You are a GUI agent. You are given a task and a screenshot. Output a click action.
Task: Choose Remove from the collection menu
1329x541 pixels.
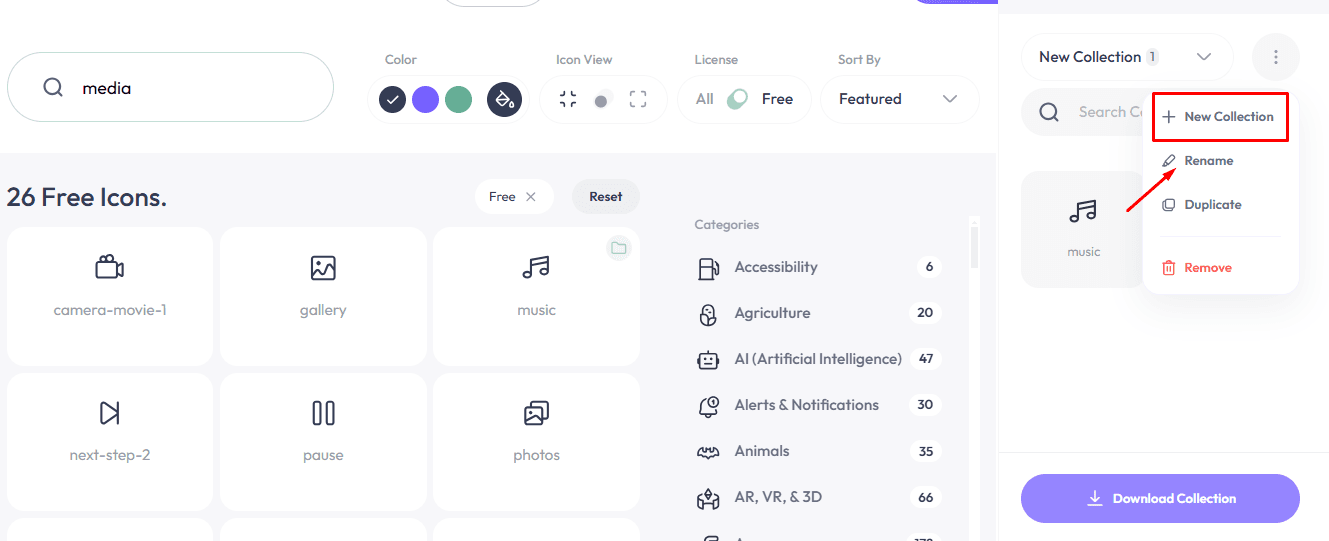(1196, 268)
